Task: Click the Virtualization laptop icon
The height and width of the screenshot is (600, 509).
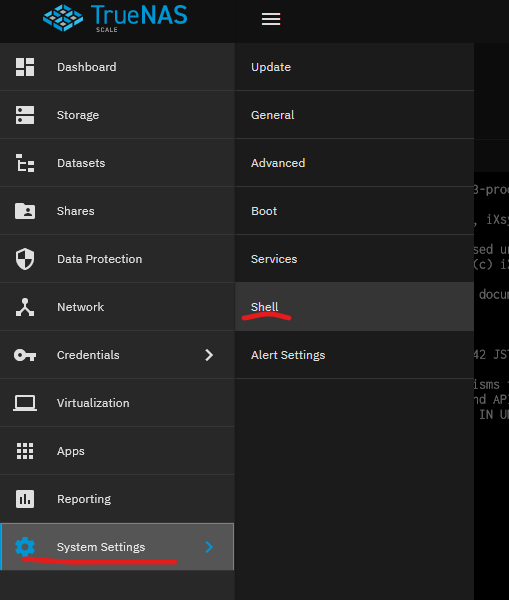Action: [x=25, y=403]
